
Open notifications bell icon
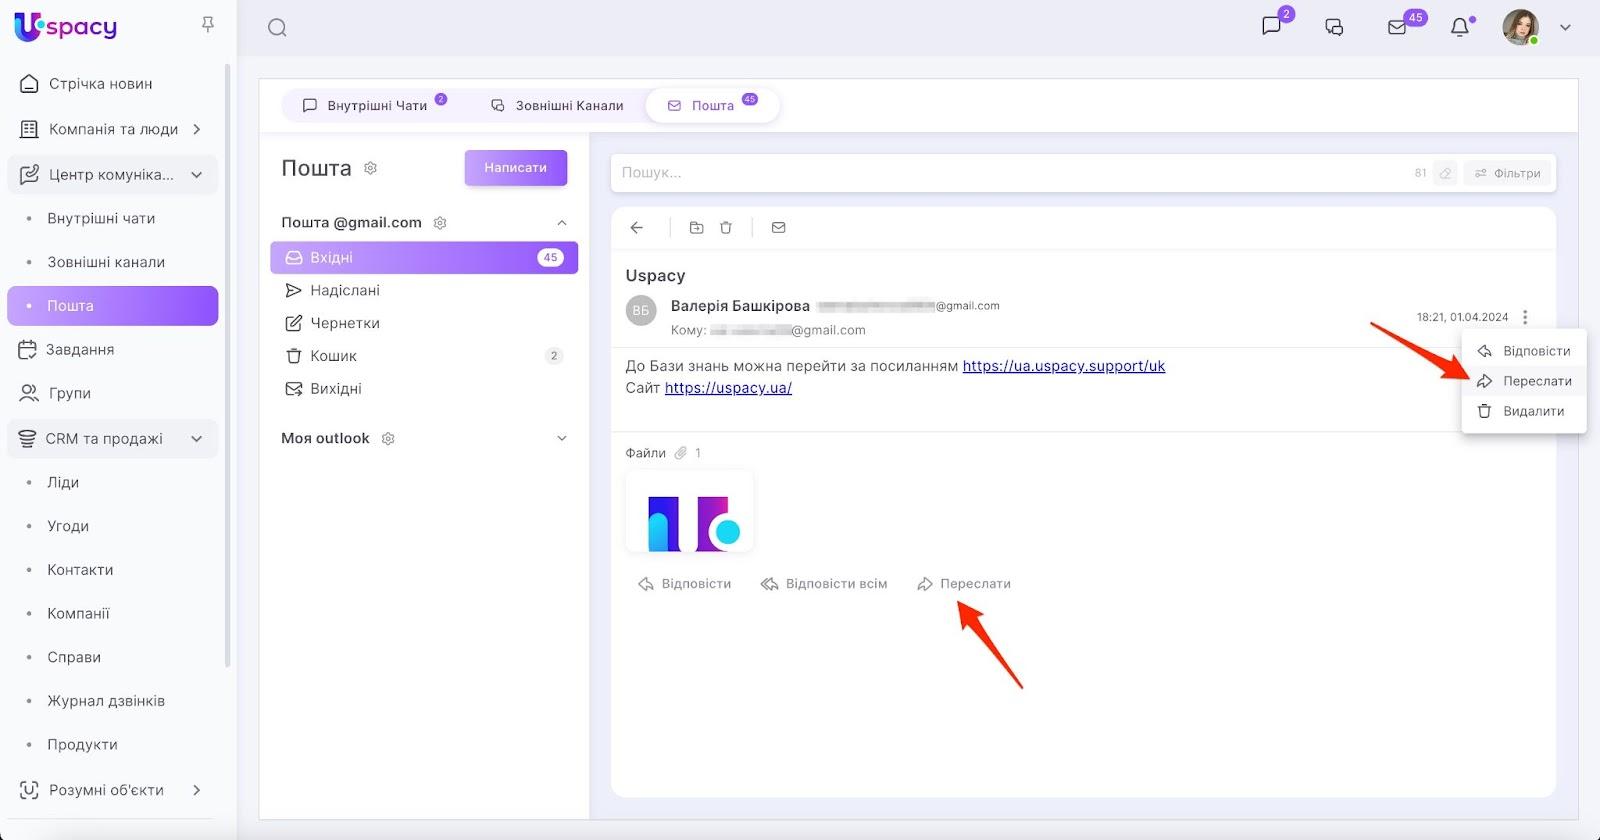tap(1460, 28)
